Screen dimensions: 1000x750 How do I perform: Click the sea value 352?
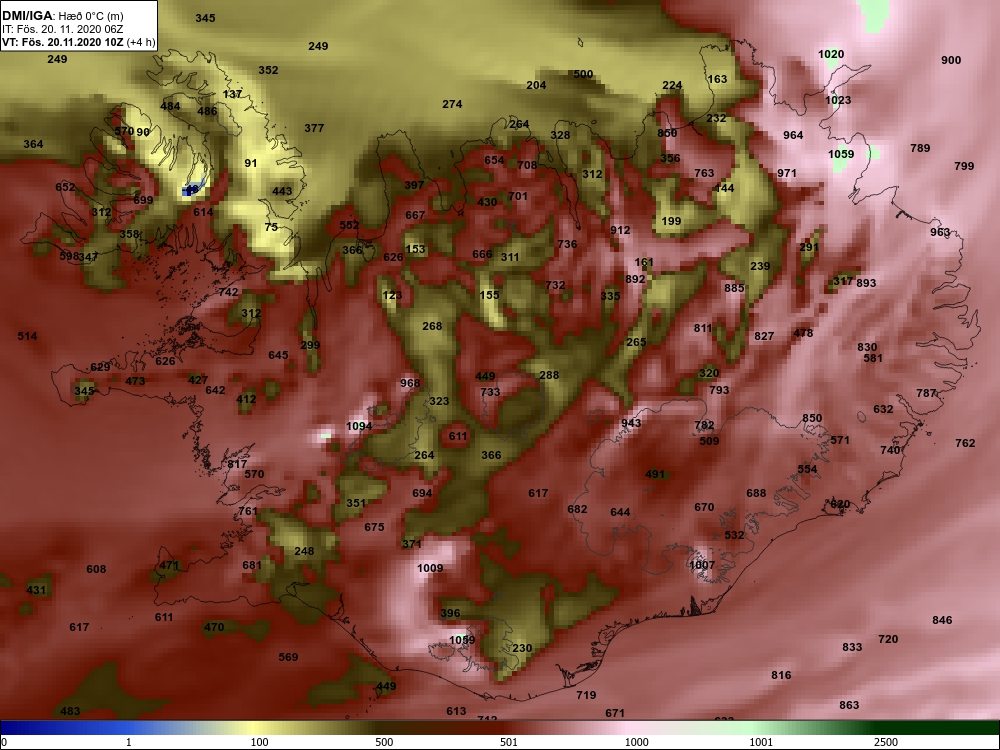[268, 70]
